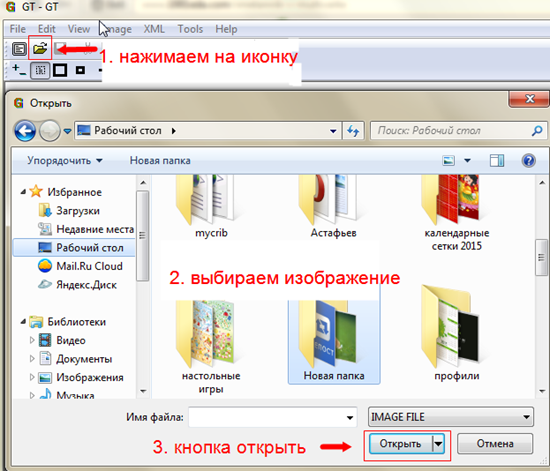Open the Tools menu
The height and width of the screenshot is (471, 550).
coord(190,29)
